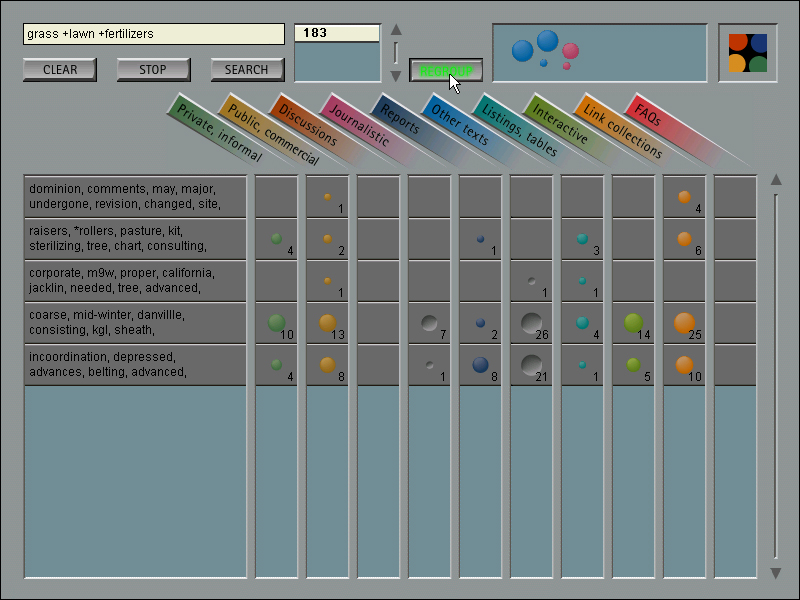Image resolution: width=800 pixels, height=600 pixels.
Task: Open the "FAQs" genre tab
Action: [648, 113]
